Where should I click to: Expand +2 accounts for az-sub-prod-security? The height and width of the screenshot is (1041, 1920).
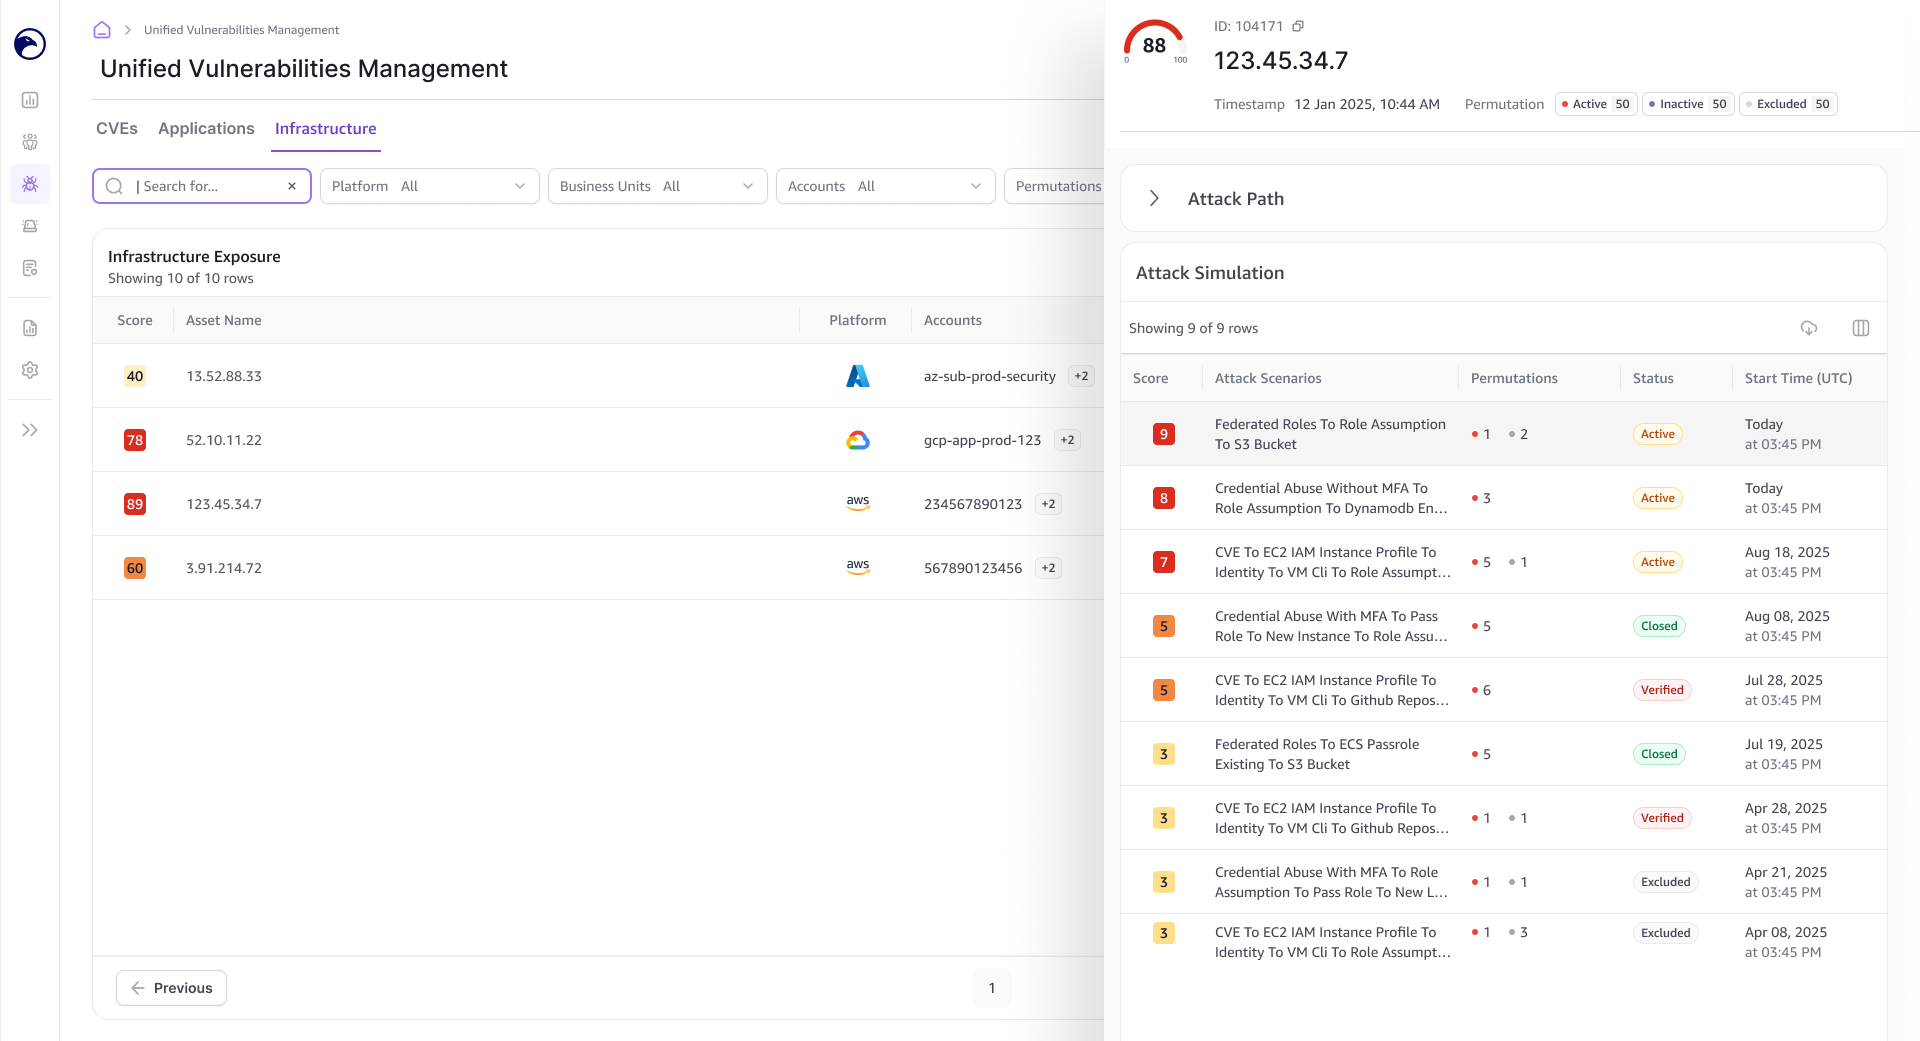(x=1081, y=376)
